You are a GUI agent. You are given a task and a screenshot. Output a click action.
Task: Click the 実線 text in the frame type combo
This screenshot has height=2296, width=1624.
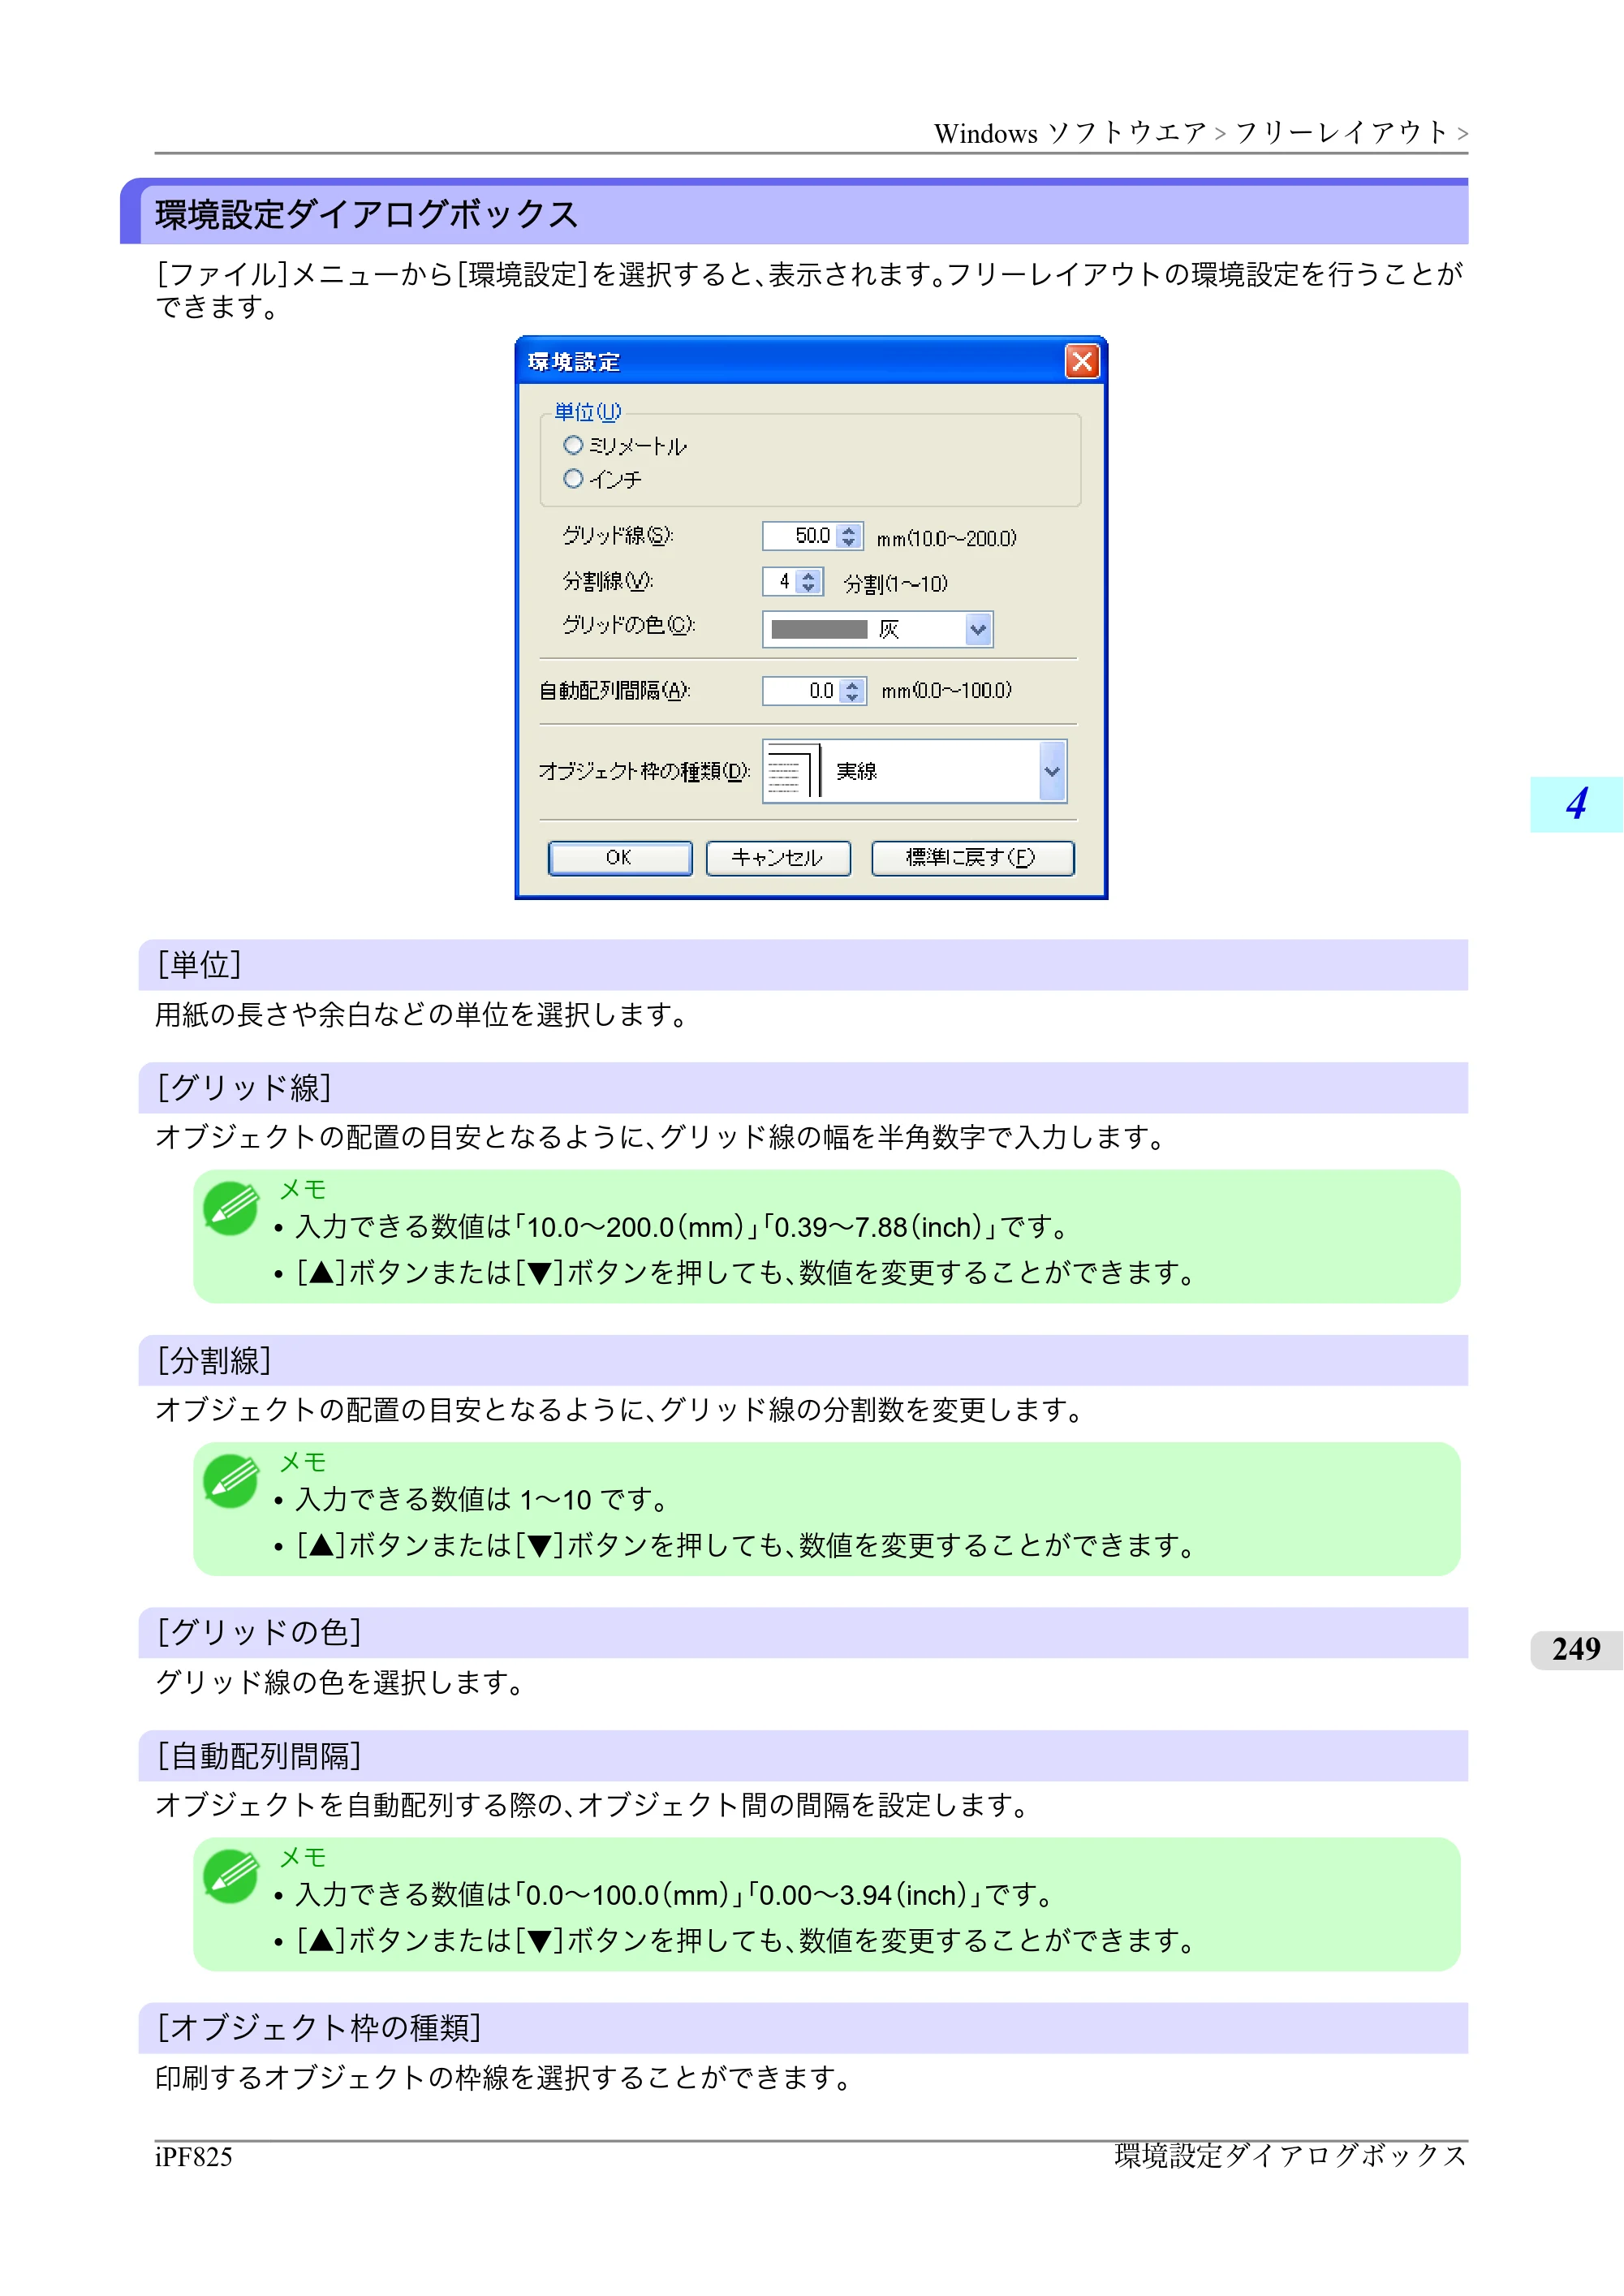point(857,771)
